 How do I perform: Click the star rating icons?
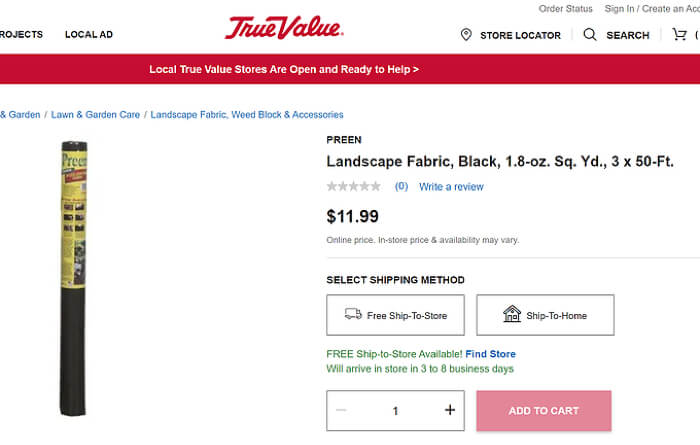(x=354, y=187)
